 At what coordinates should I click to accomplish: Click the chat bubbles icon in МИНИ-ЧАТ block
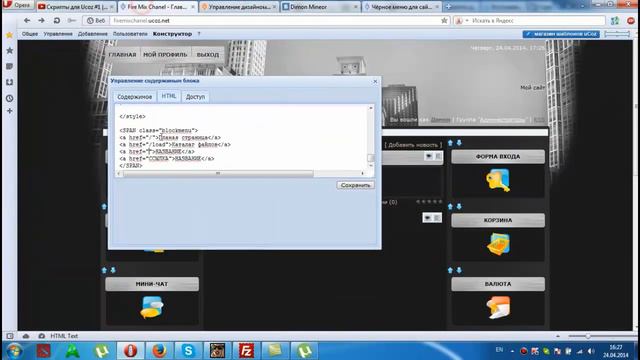(x=151, y=307)
